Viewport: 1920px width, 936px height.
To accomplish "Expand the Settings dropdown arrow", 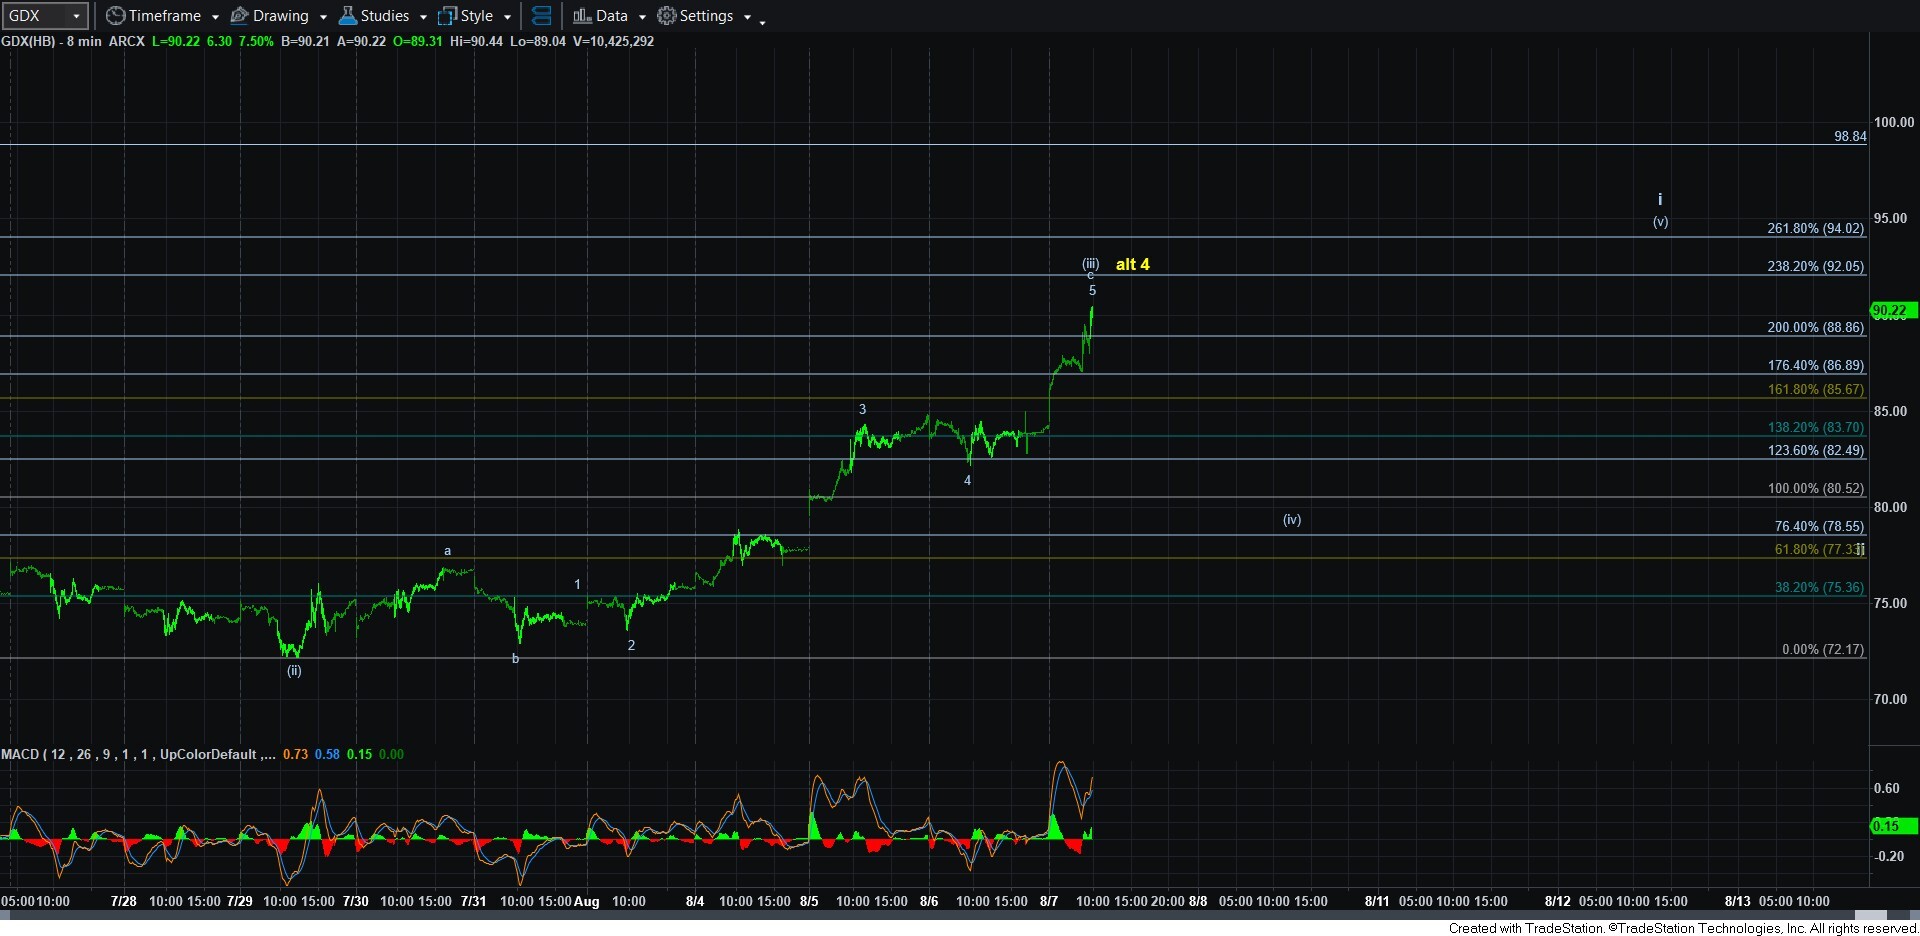I will [x=747, y=17].
